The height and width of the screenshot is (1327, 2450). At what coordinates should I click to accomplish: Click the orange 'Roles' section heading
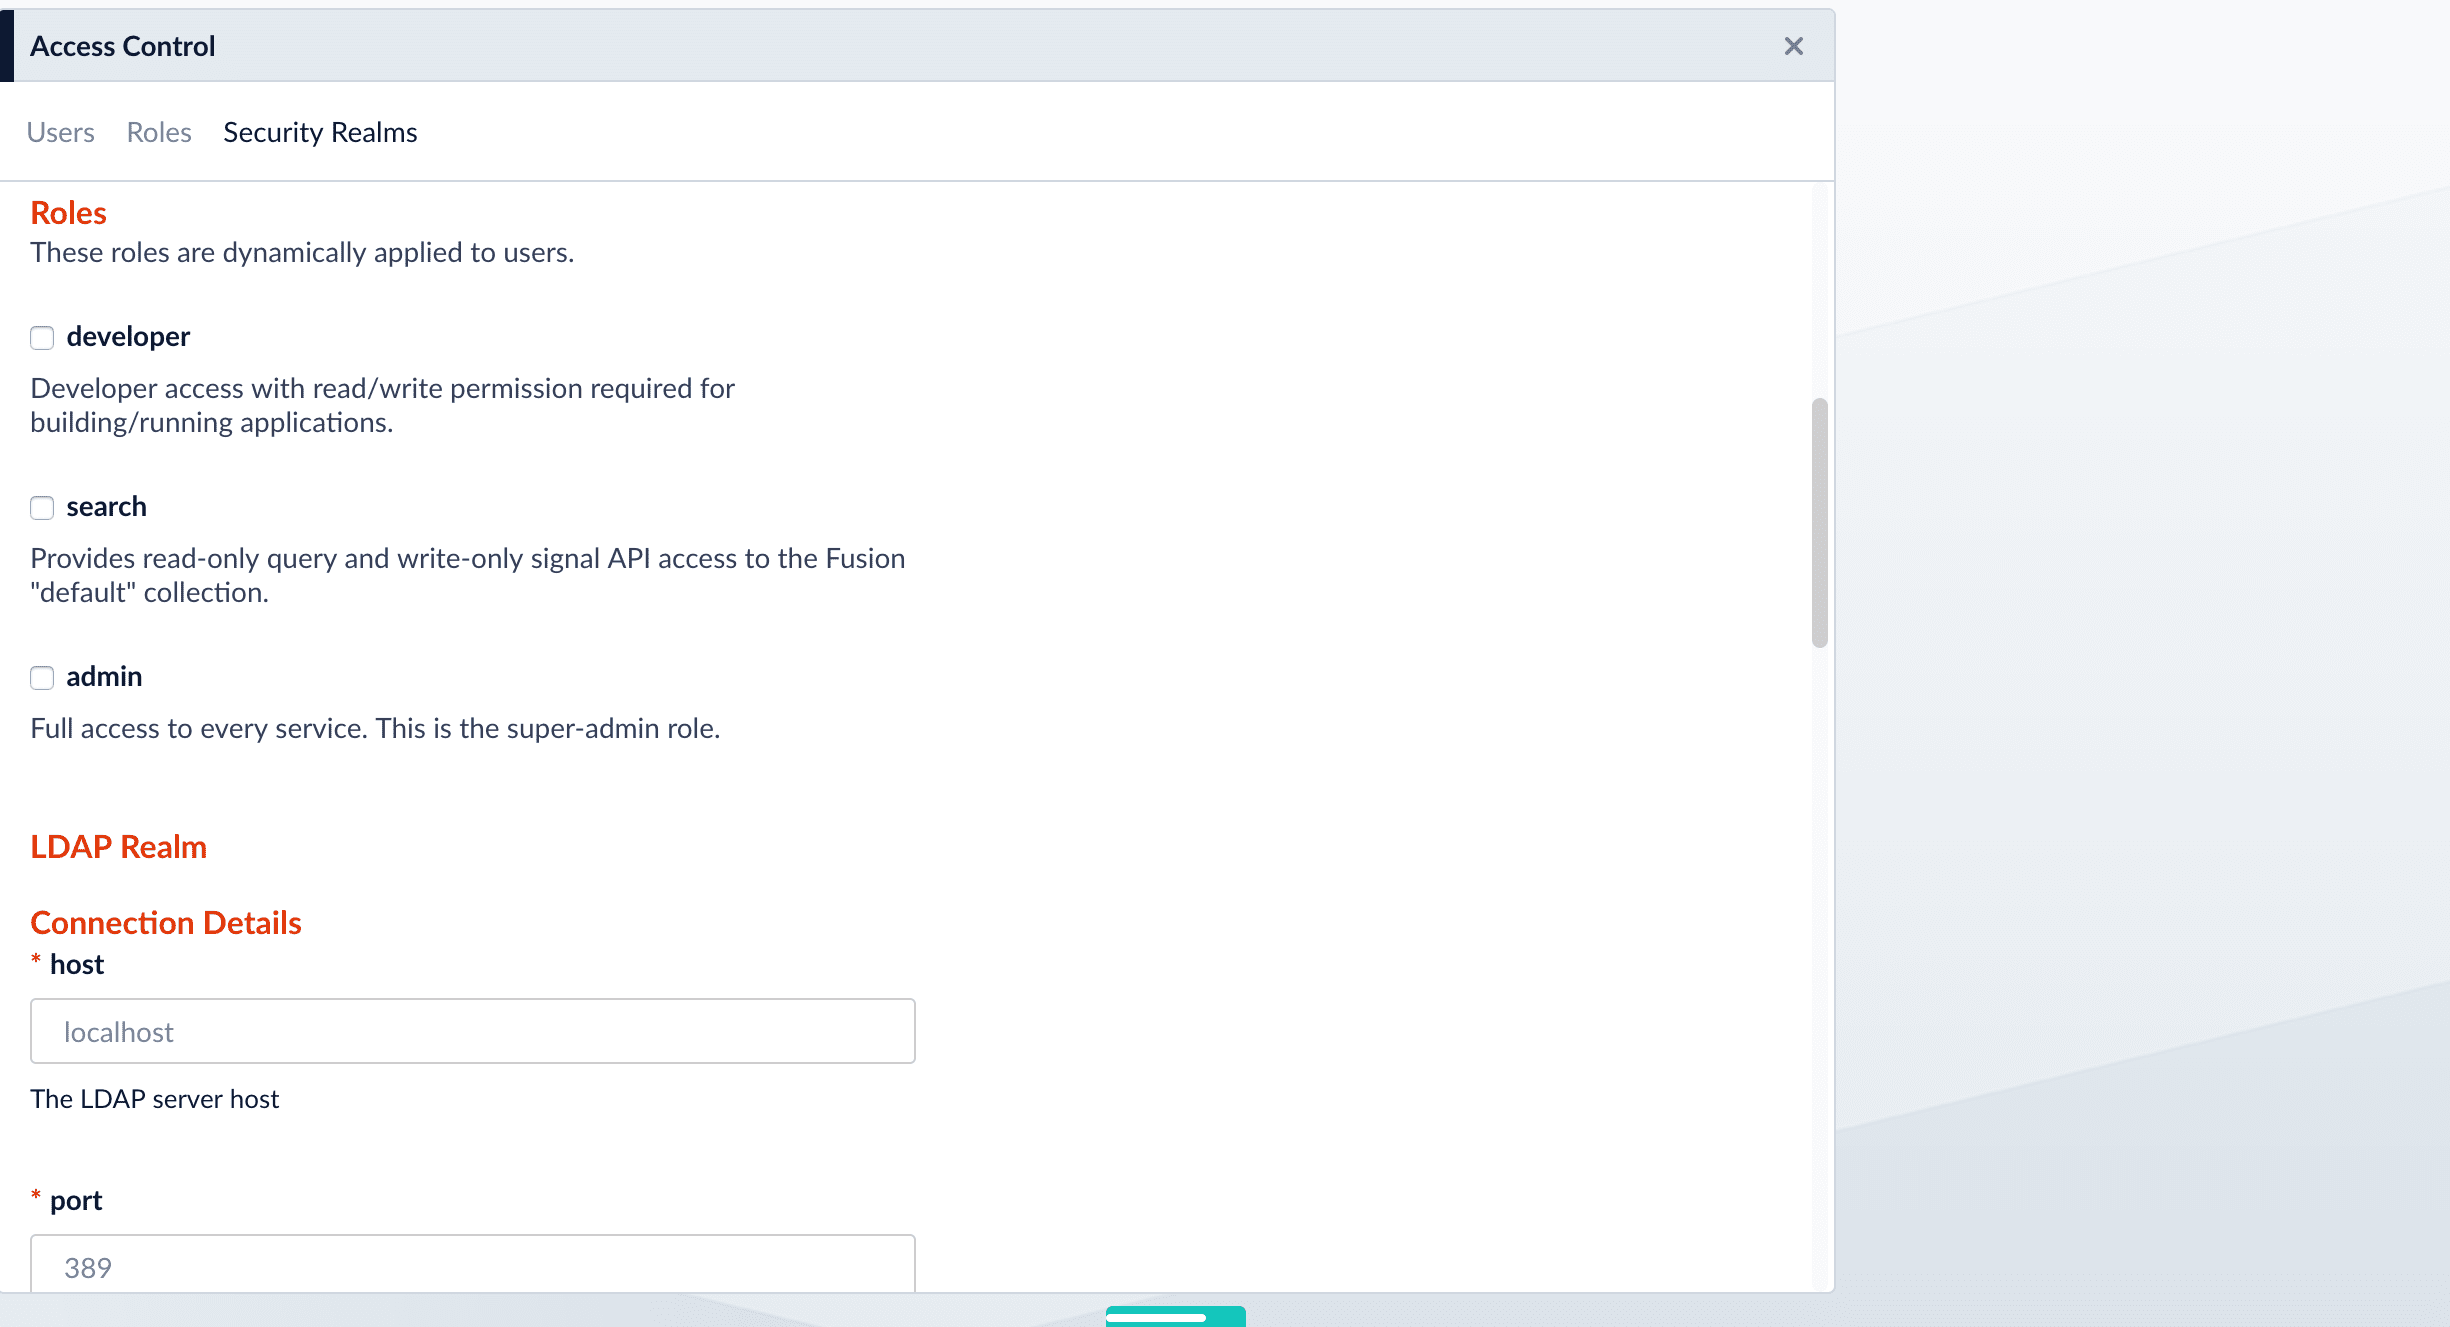point(68,213)
